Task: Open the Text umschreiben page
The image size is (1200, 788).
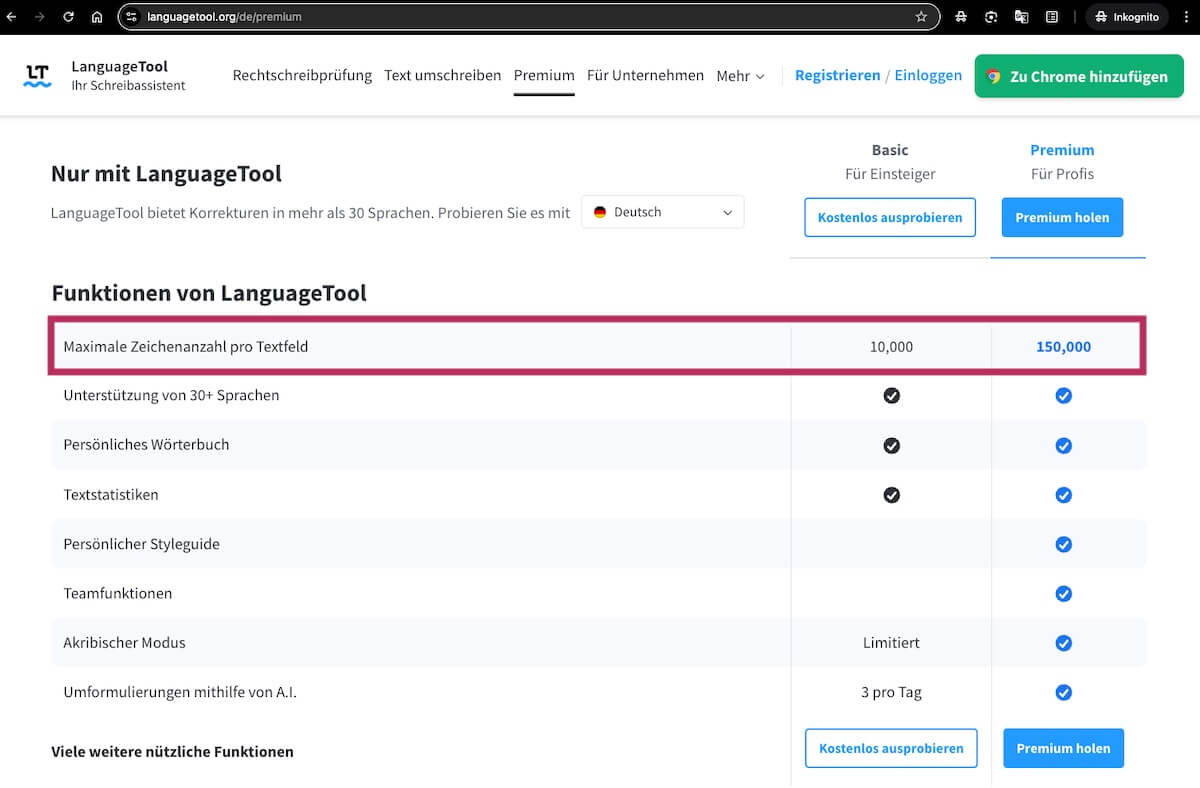Action: click(x=443, y=75)
